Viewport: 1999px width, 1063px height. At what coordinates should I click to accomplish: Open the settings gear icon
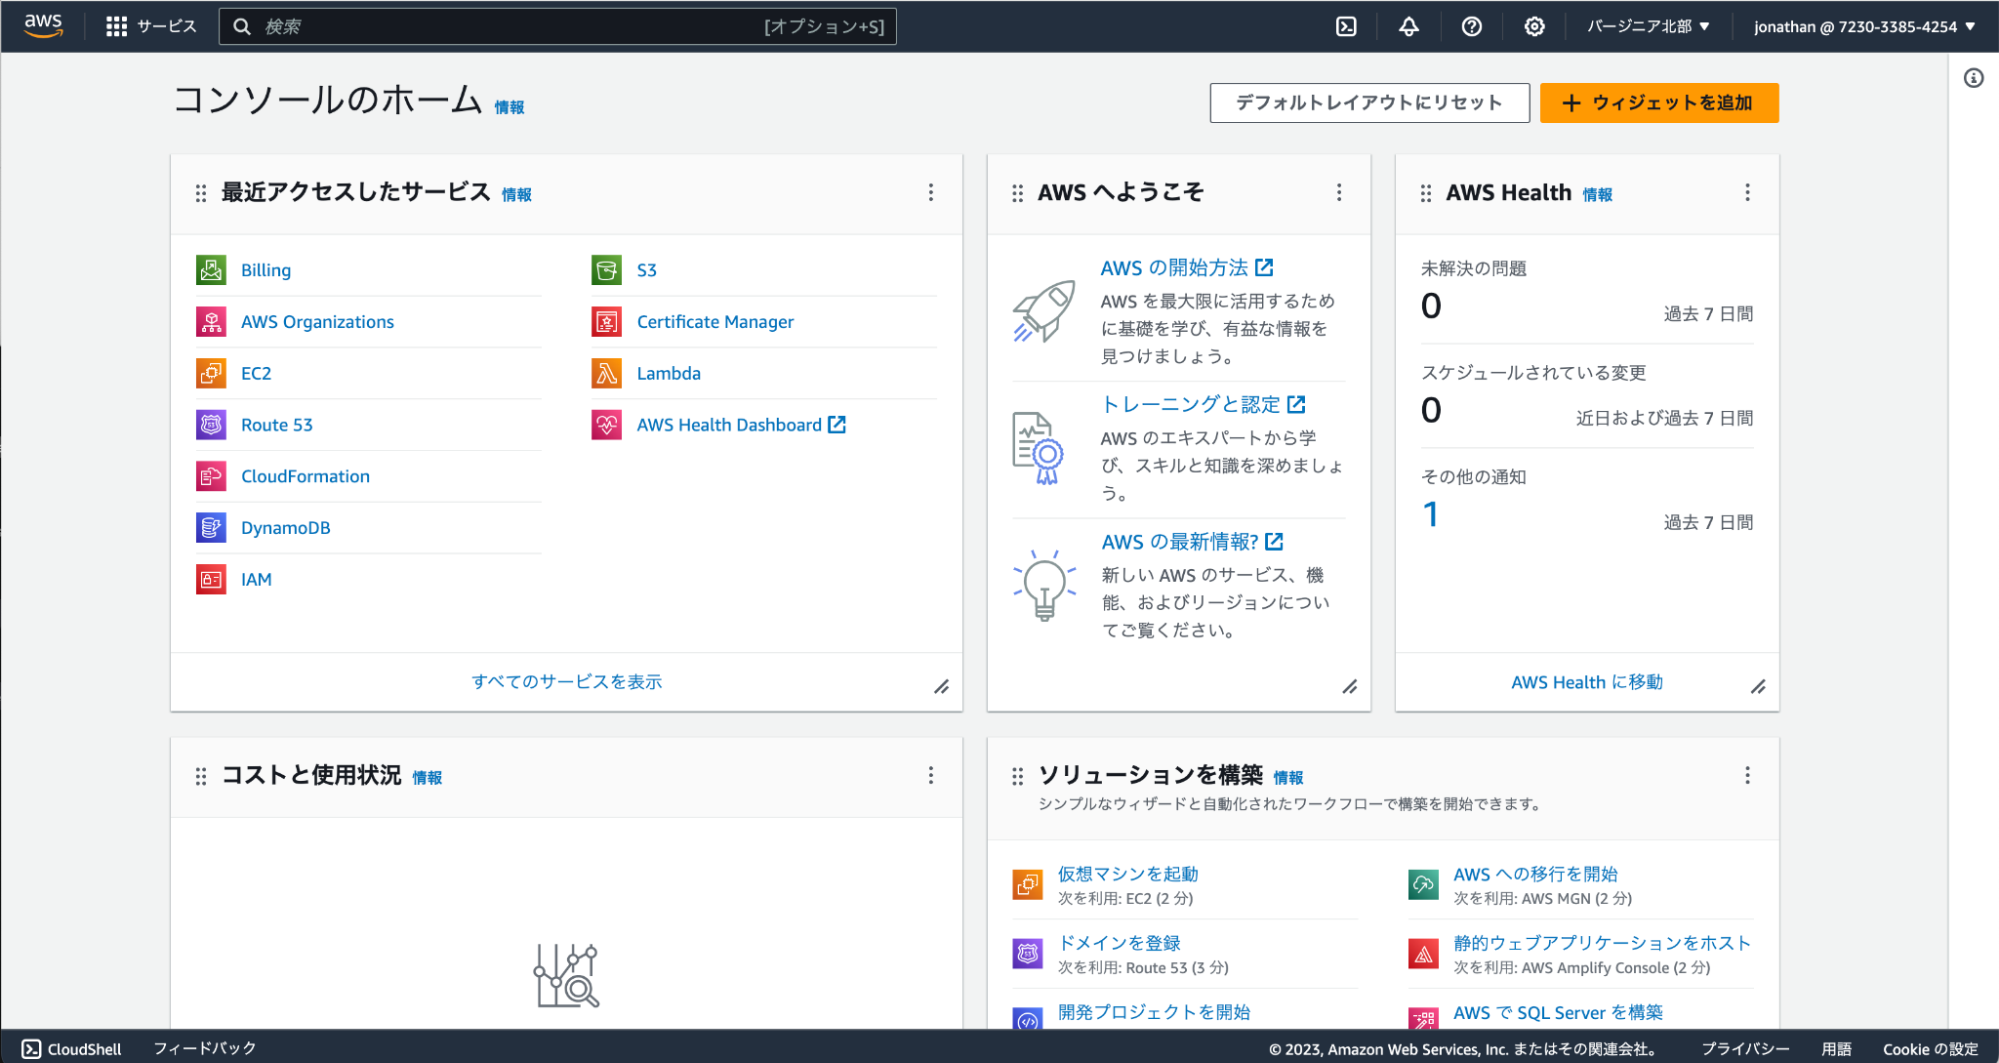tap(1534, 26)
